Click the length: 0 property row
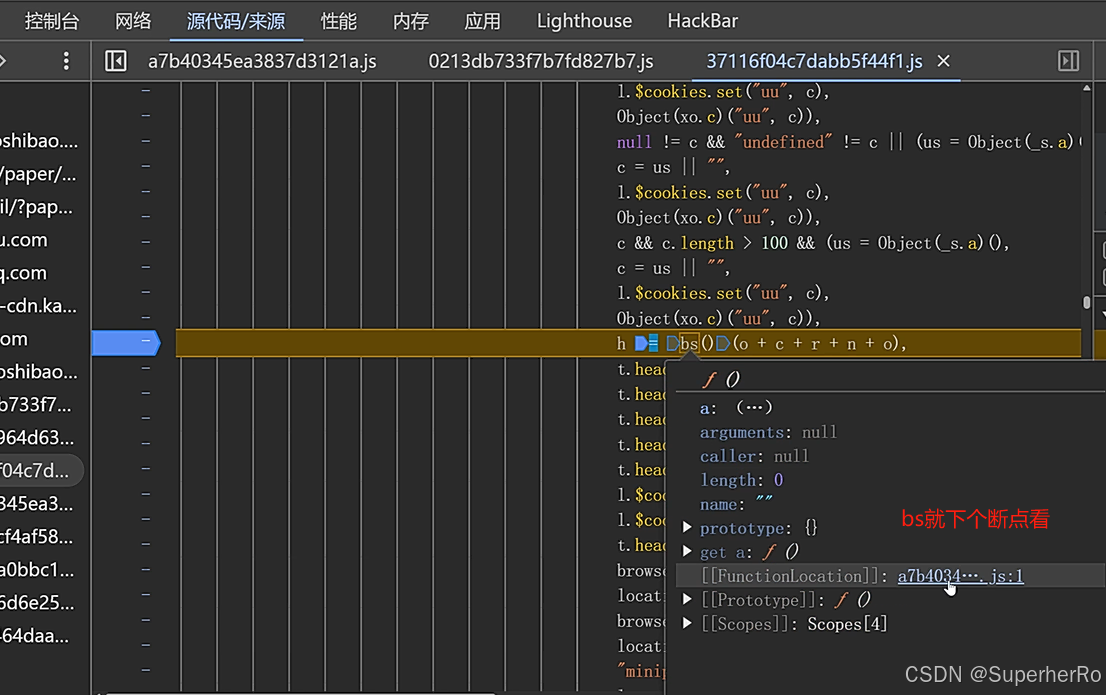This screenshot has width=1106, height=695. coord(741,480)
